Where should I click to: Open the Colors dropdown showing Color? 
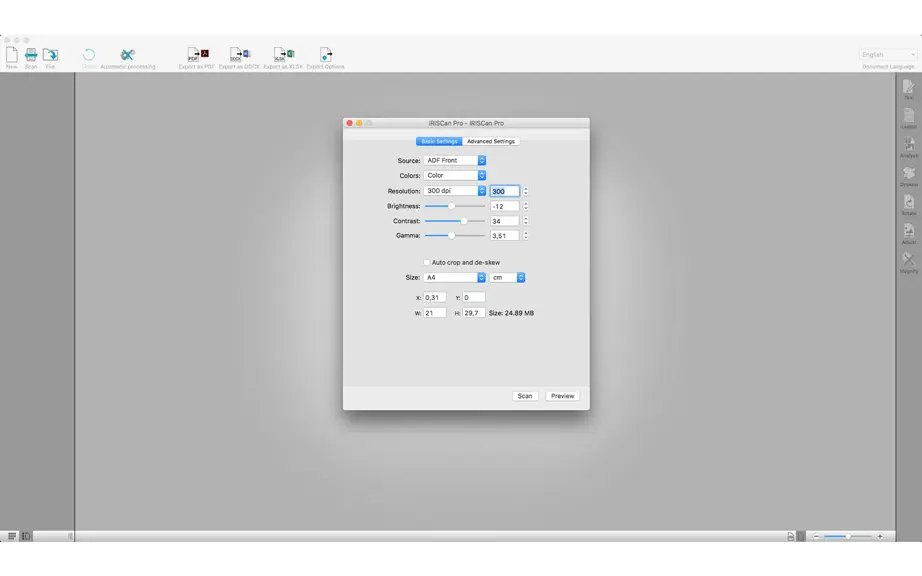455,175
